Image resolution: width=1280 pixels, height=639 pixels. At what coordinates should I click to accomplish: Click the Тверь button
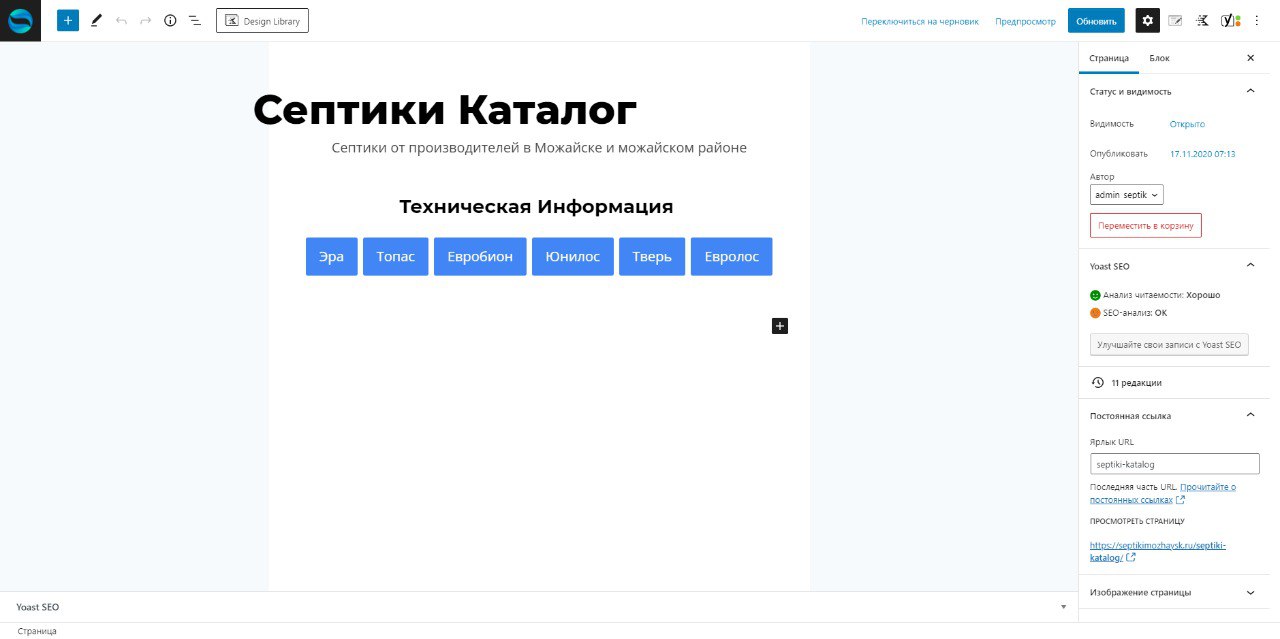652,256
